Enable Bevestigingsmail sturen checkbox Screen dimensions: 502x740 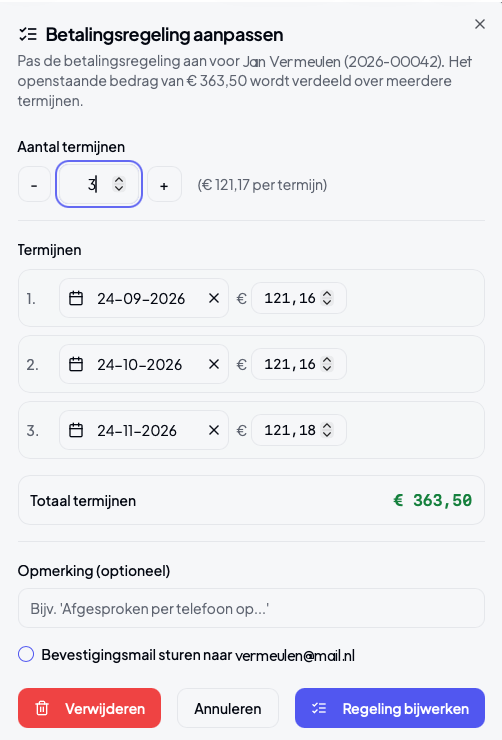pyautogui.click(x=26, y=655)
